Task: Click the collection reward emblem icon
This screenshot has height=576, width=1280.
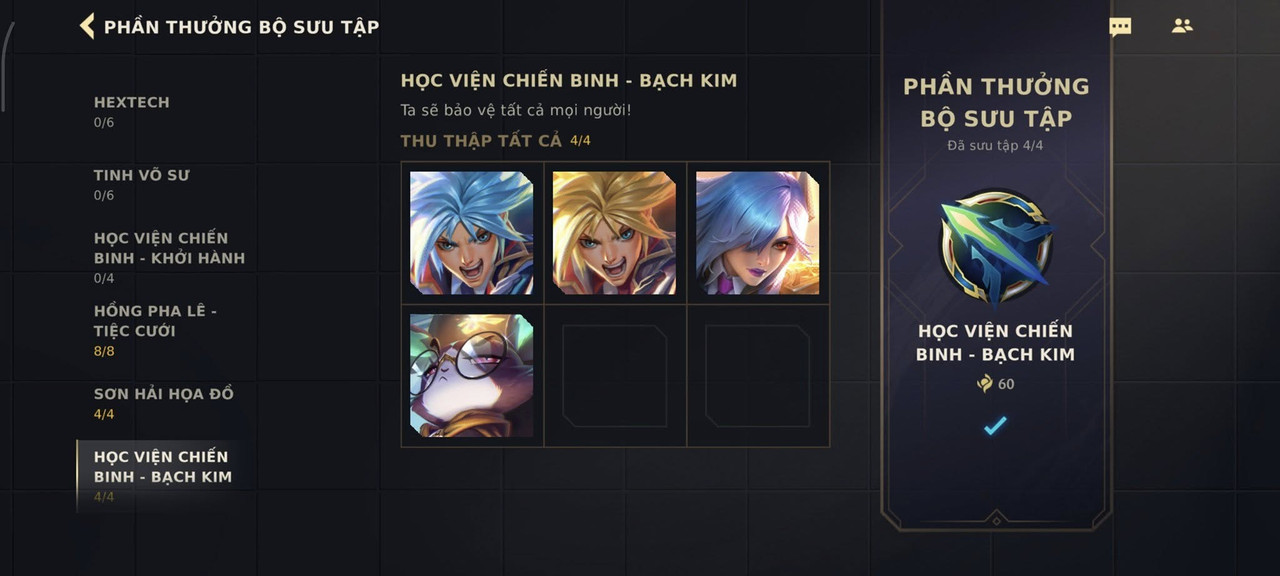Action: (x=996, y=248)
